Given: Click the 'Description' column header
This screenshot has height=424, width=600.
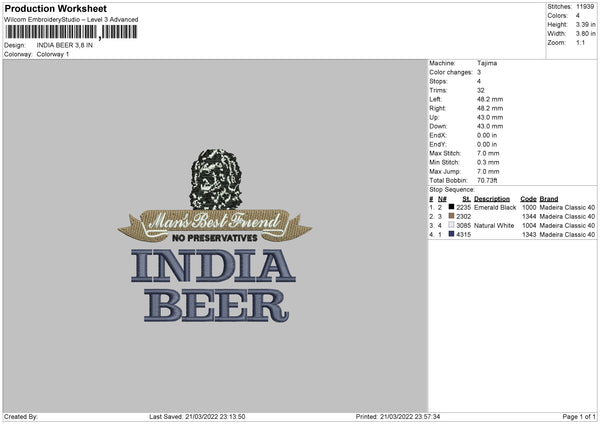Looking at the screenshot, I should (492, 199).
